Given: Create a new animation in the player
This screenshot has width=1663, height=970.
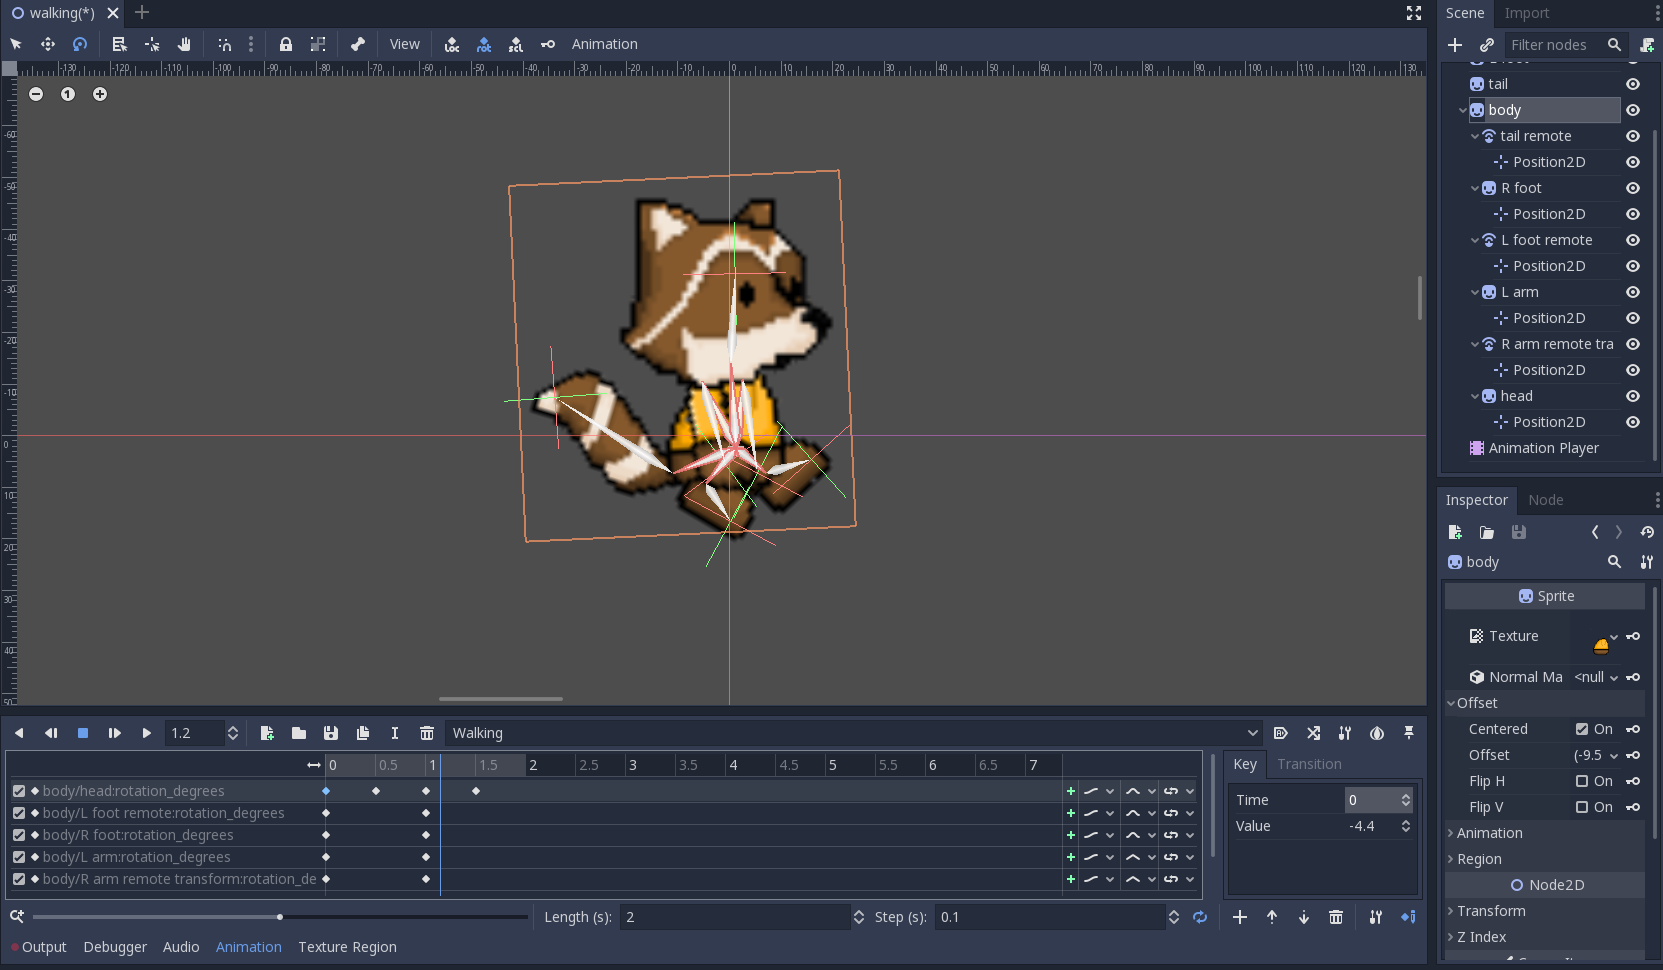Looking at the screenshot, I should (267, 733).
